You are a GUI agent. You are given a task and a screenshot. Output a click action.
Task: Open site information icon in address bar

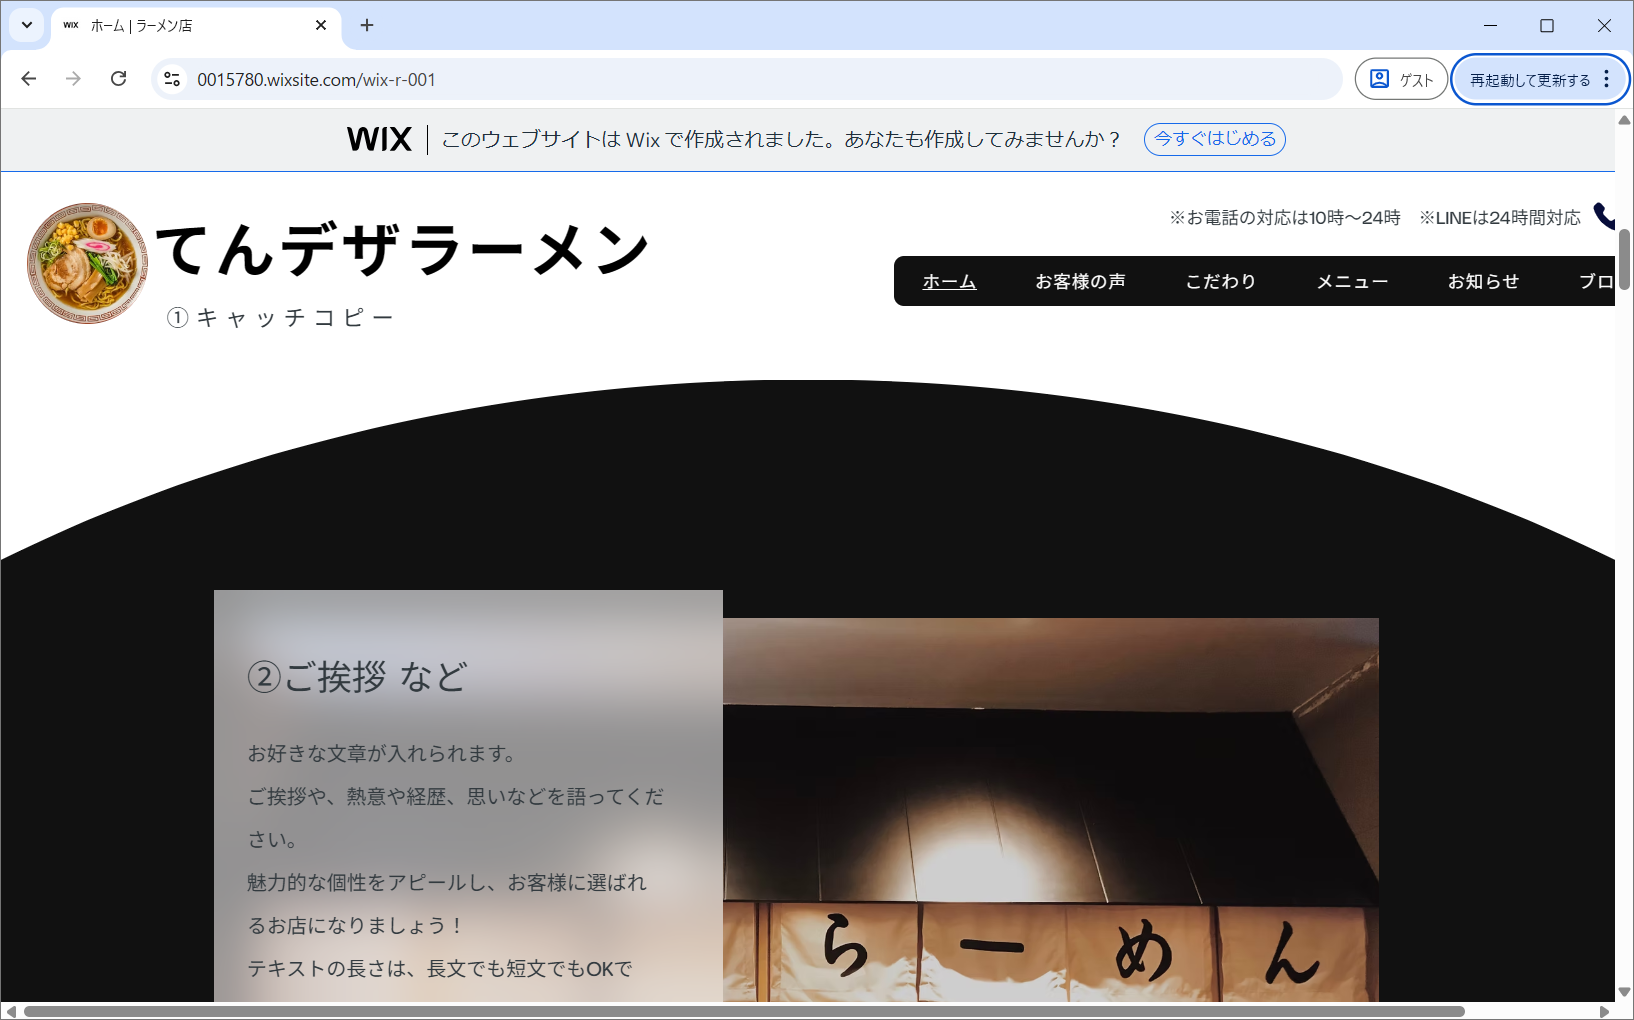tap(172, 79)
